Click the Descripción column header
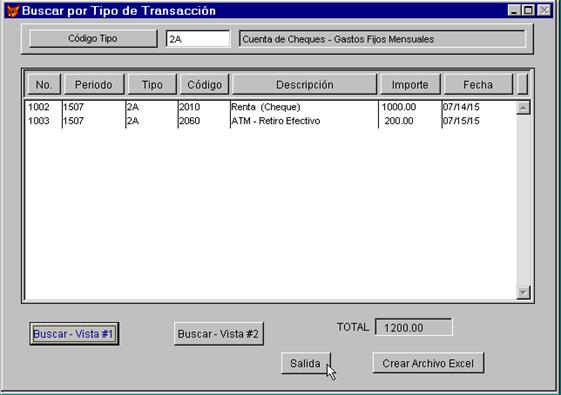561x395 pixels. click(x=304, y=85)
